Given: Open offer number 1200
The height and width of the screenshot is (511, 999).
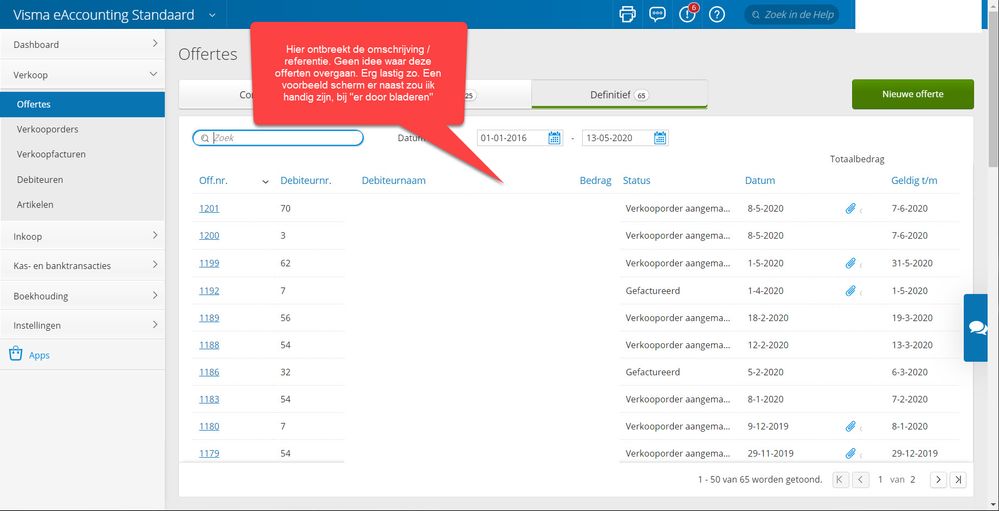Looking at the screenshot, I should point(209,235).
